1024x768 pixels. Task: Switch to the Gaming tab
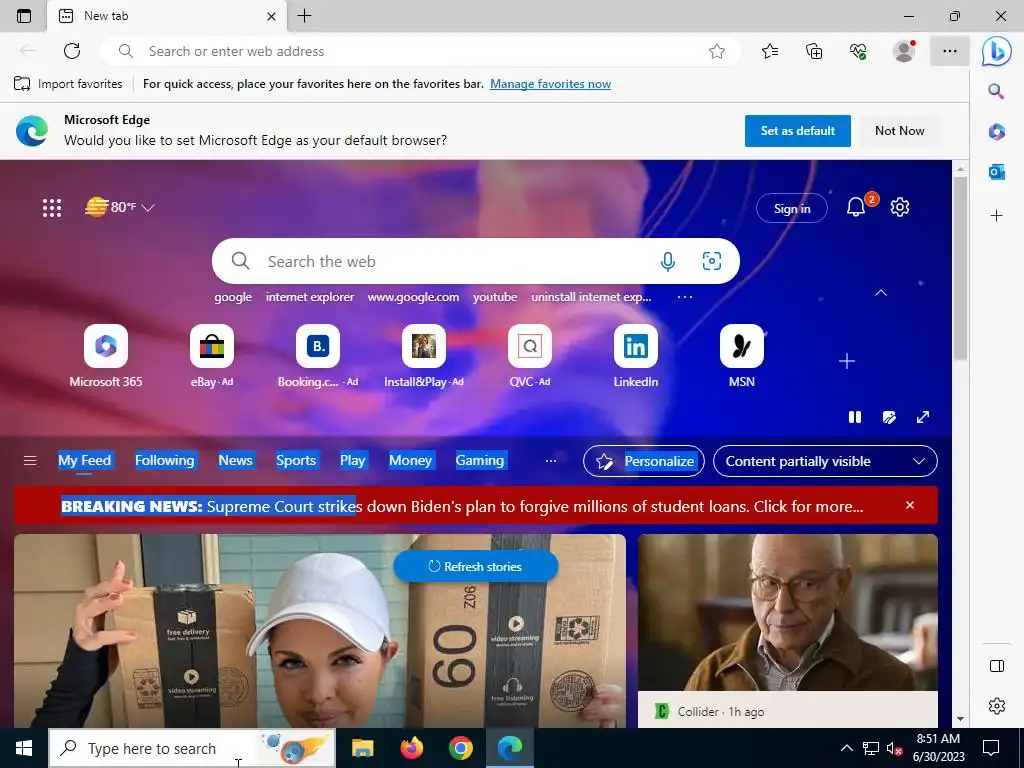pos(480,460)
